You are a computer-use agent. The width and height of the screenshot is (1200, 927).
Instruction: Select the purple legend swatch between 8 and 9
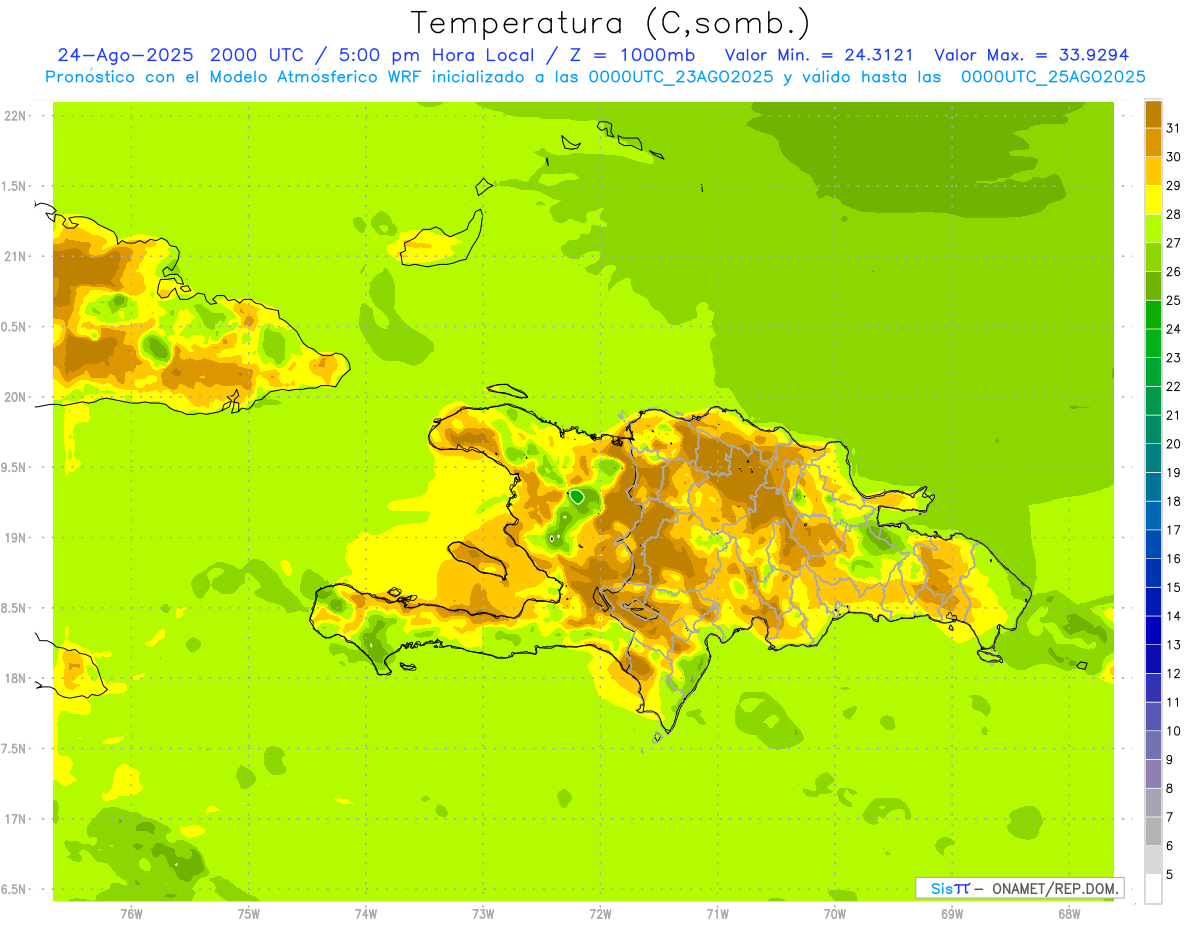pos(1153,774)
